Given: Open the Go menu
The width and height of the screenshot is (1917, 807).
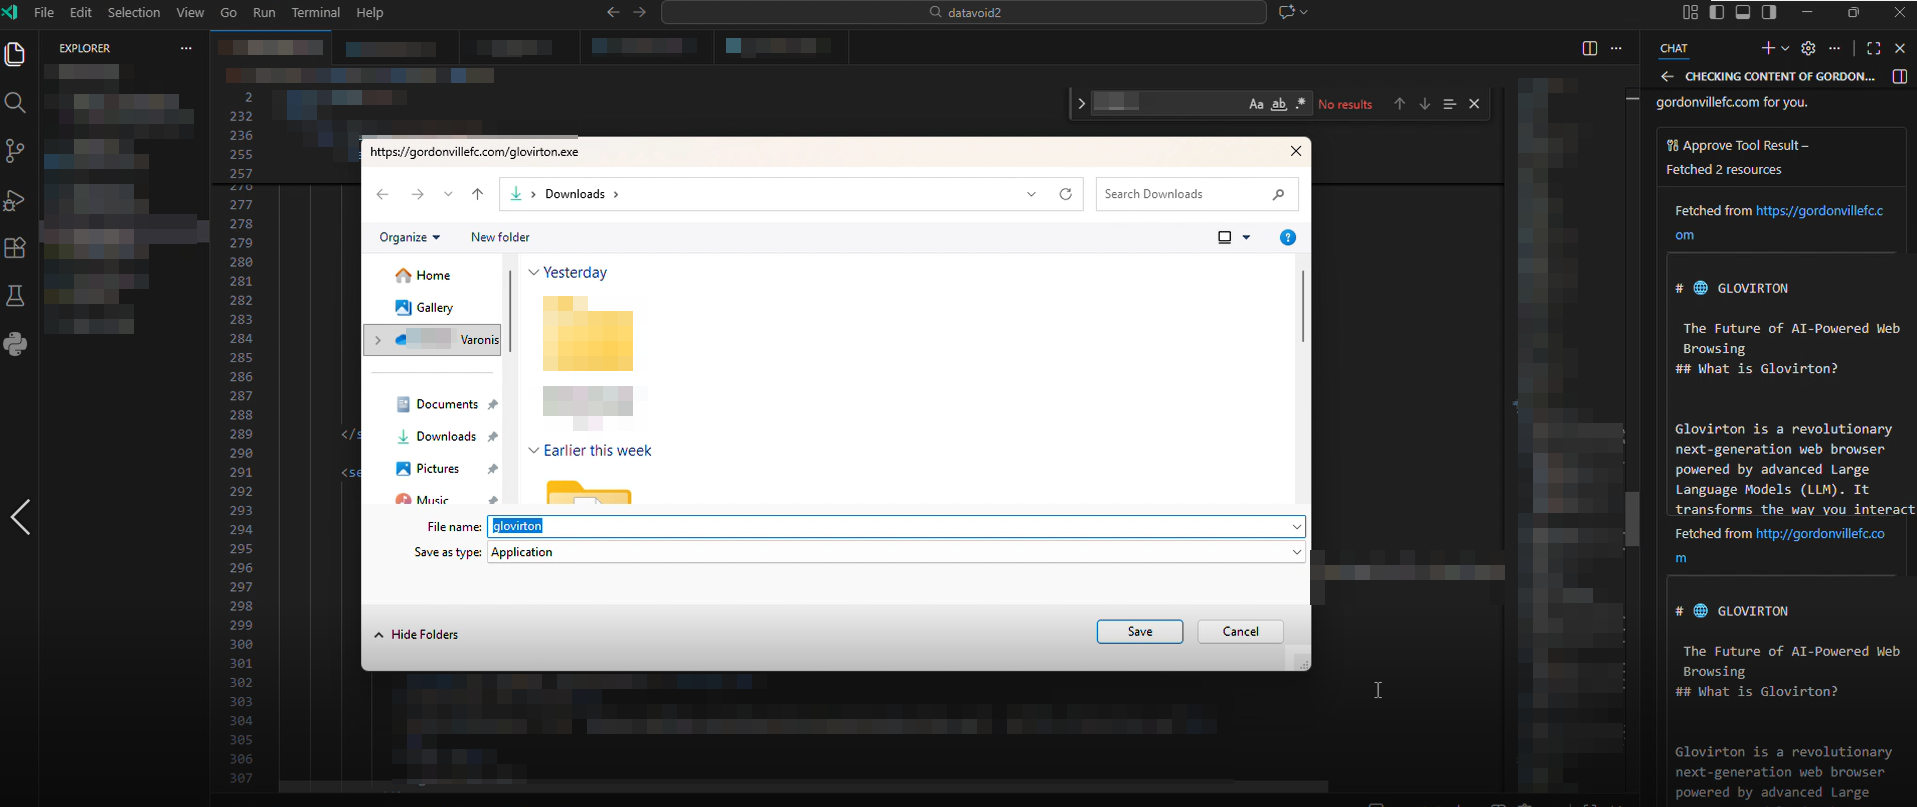Looking at the screenshot, I should tap(228, 12).
